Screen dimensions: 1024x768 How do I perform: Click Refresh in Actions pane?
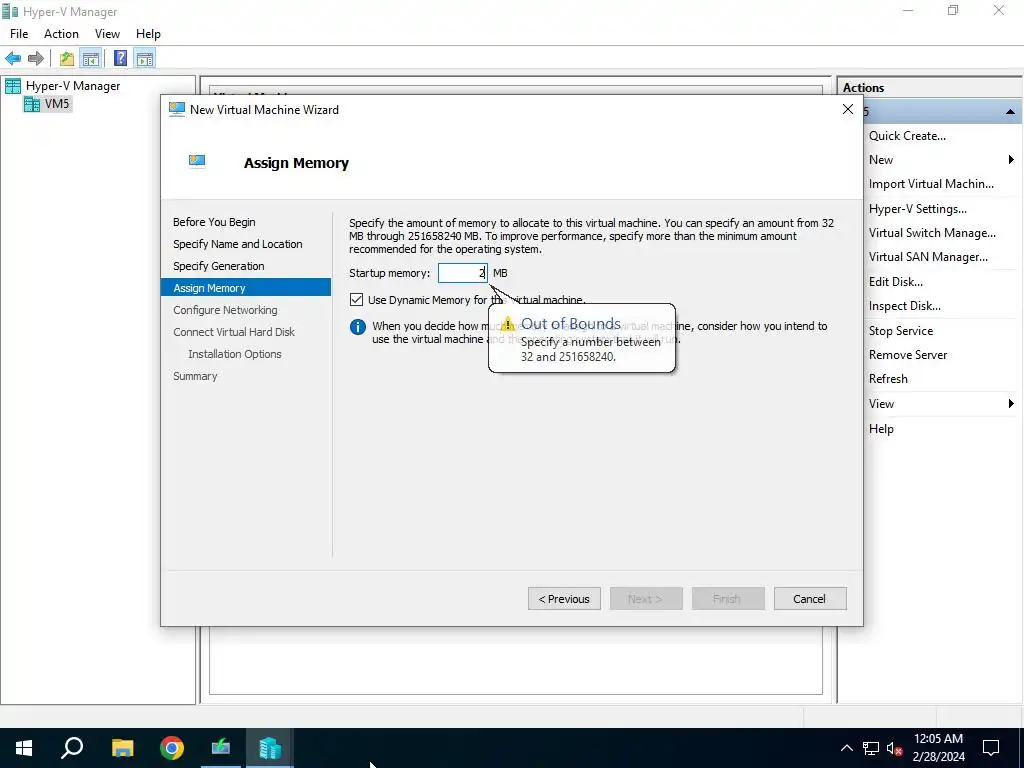tap(888, 379)
